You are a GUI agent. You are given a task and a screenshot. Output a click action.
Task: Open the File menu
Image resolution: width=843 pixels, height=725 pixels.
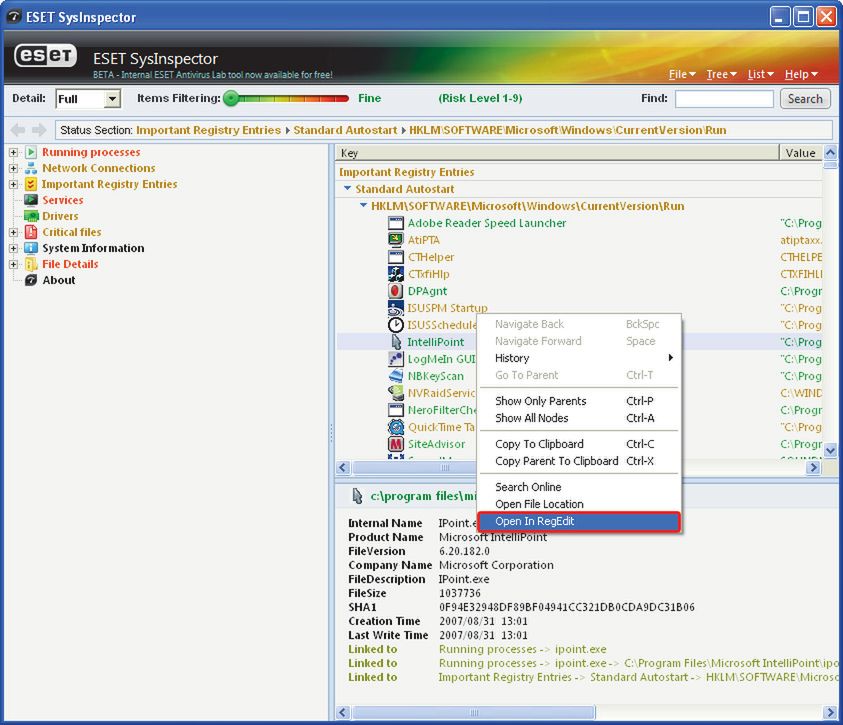coord(681,75)
